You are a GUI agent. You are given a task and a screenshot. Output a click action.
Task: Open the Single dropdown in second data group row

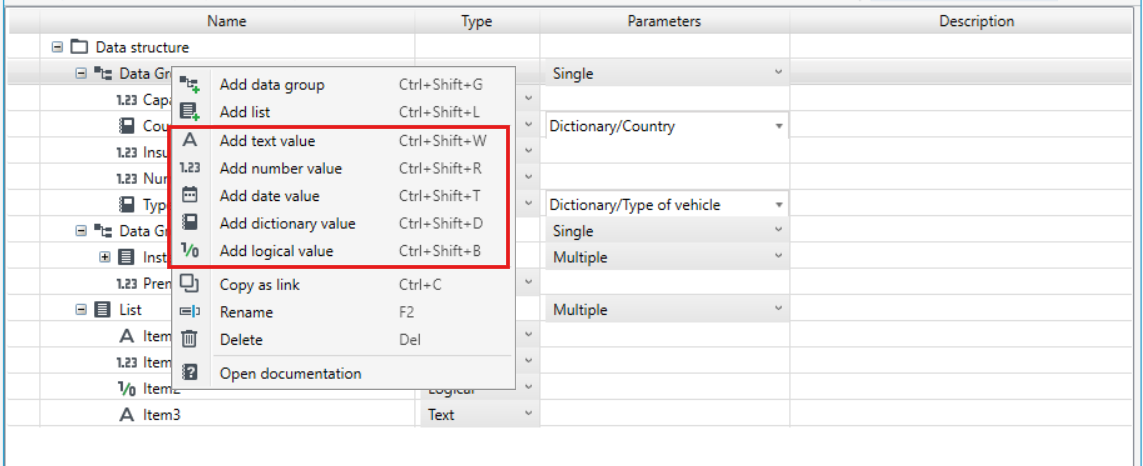pyautogui.click(x=666, y=231)
